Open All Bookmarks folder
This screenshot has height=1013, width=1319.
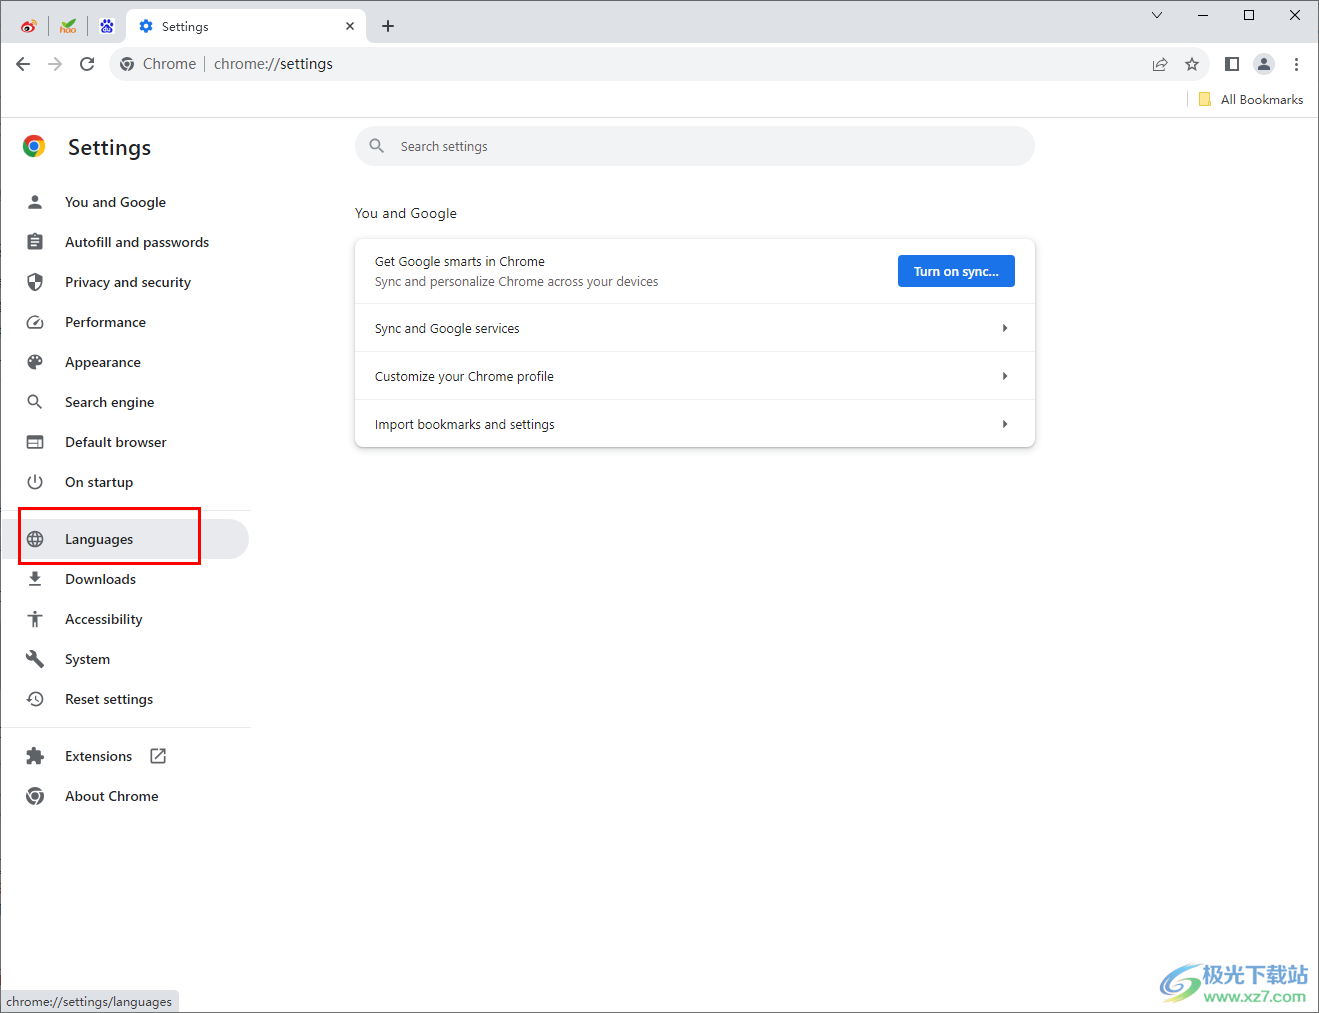point(1251,99)
